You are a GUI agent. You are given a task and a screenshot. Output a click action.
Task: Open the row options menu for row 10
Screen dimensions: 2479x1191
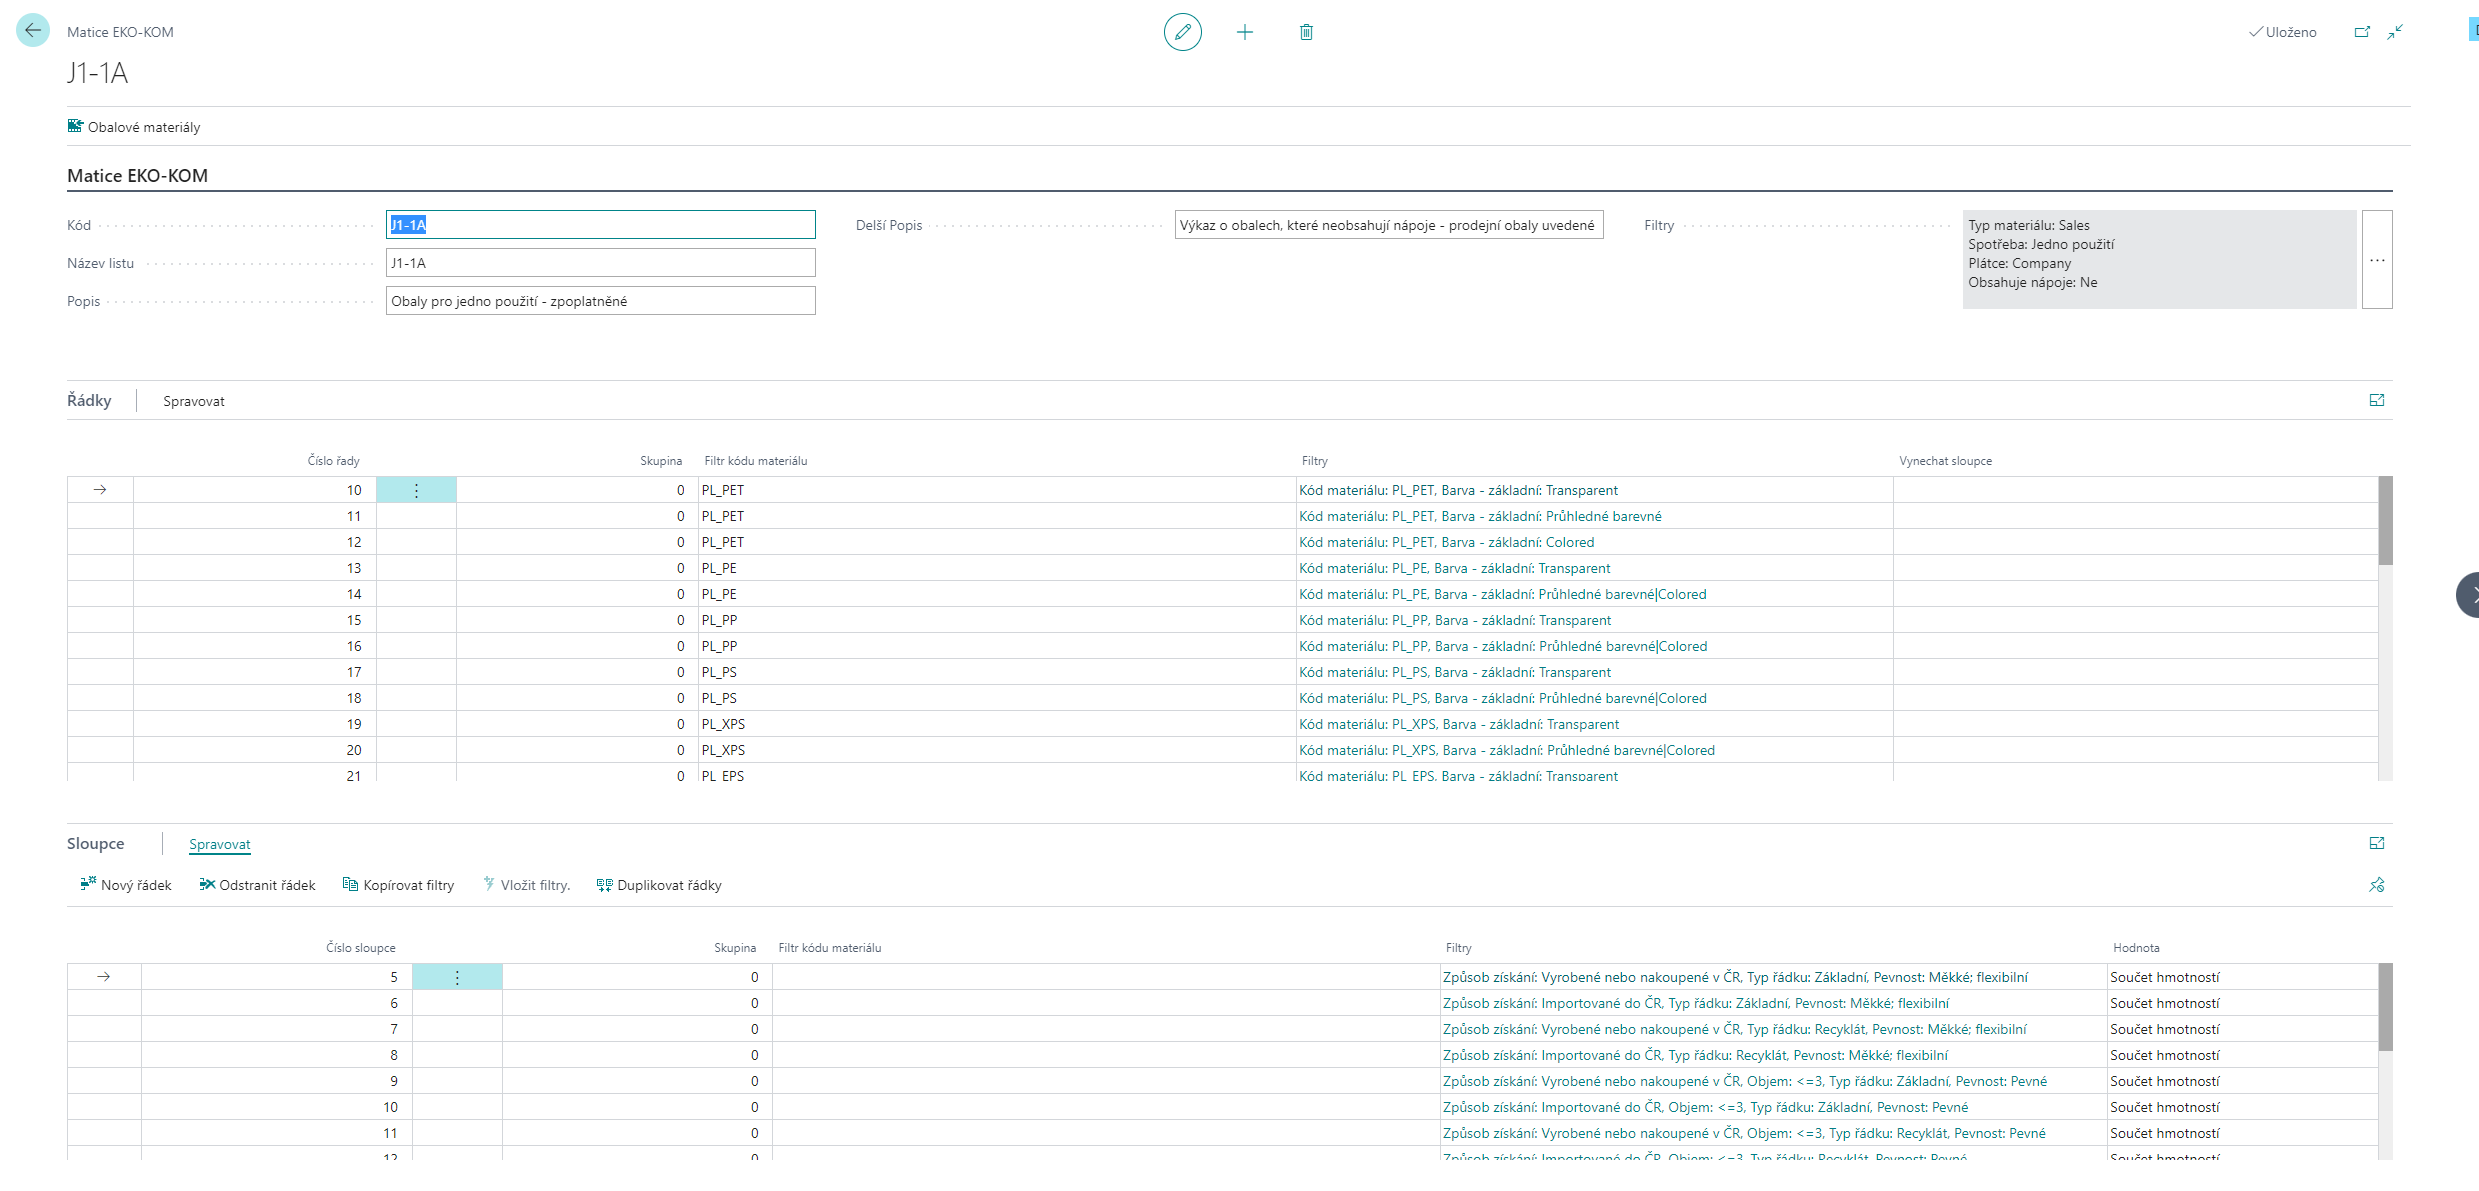pos(417,490)
